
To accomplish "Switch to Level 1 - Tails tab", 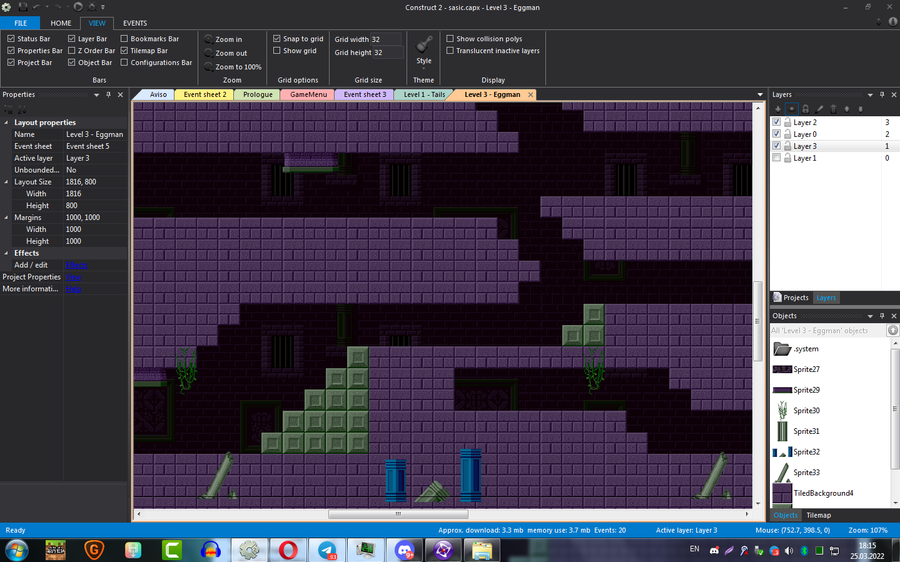I will point(424,95).
